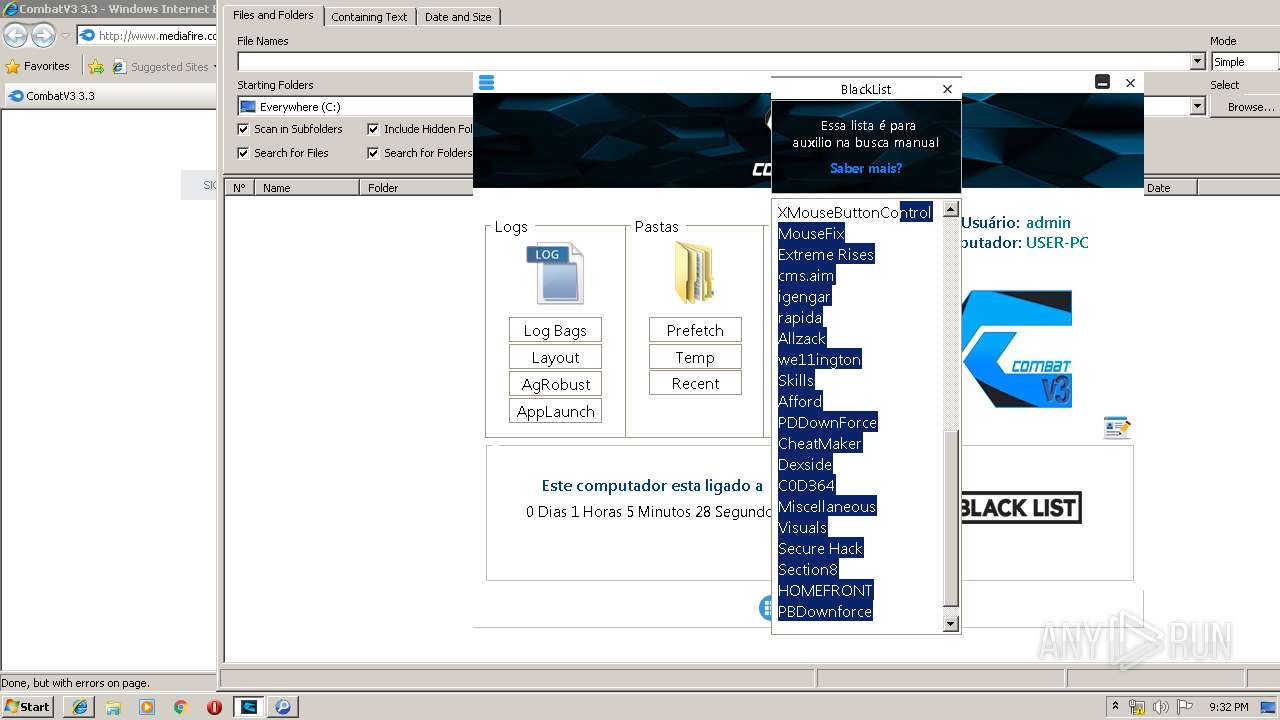This screenshot has width=1280, height=720.
Task: Click the Suggested Sites favorites link
Action: 163,67
